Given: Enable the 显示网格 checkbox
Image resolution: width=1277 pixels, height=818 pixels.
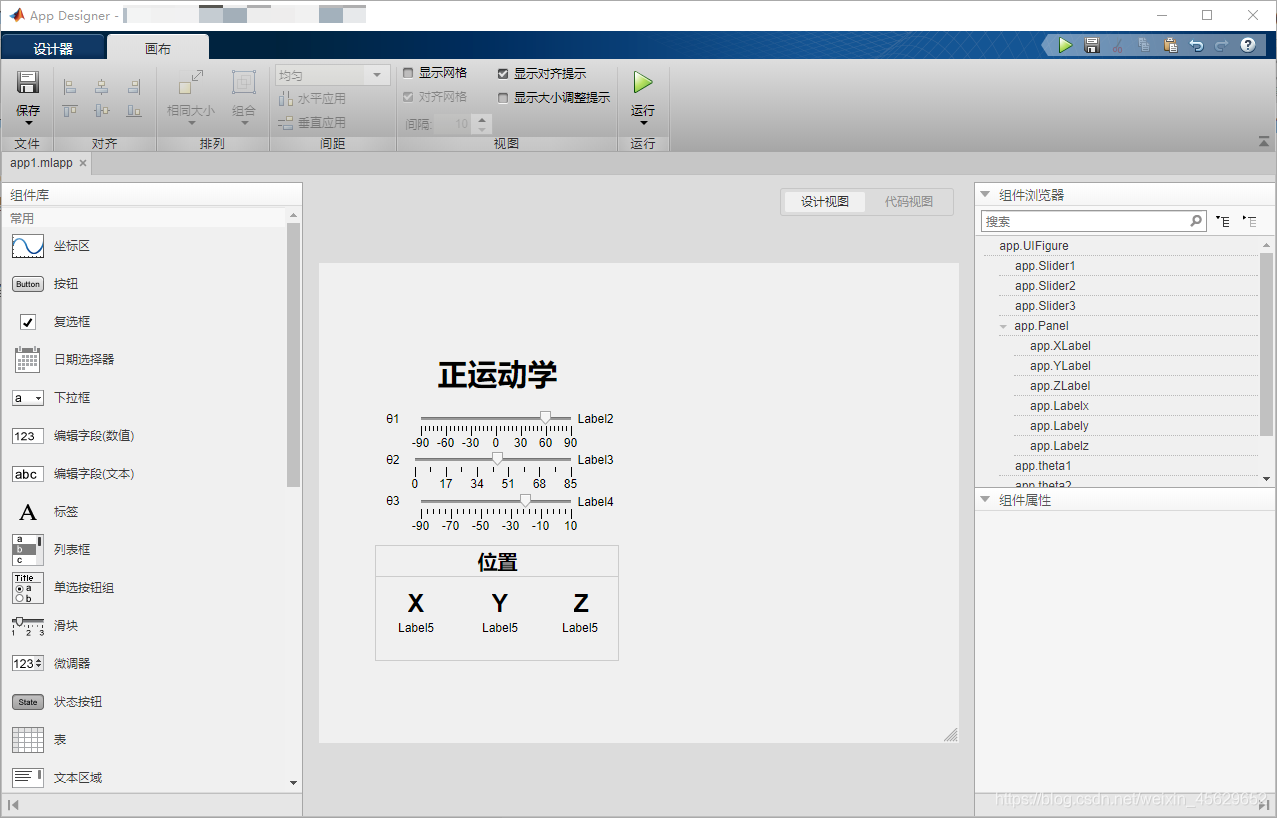Looking at the screenshot, I should pyautogui.click(x=408, y=72).
